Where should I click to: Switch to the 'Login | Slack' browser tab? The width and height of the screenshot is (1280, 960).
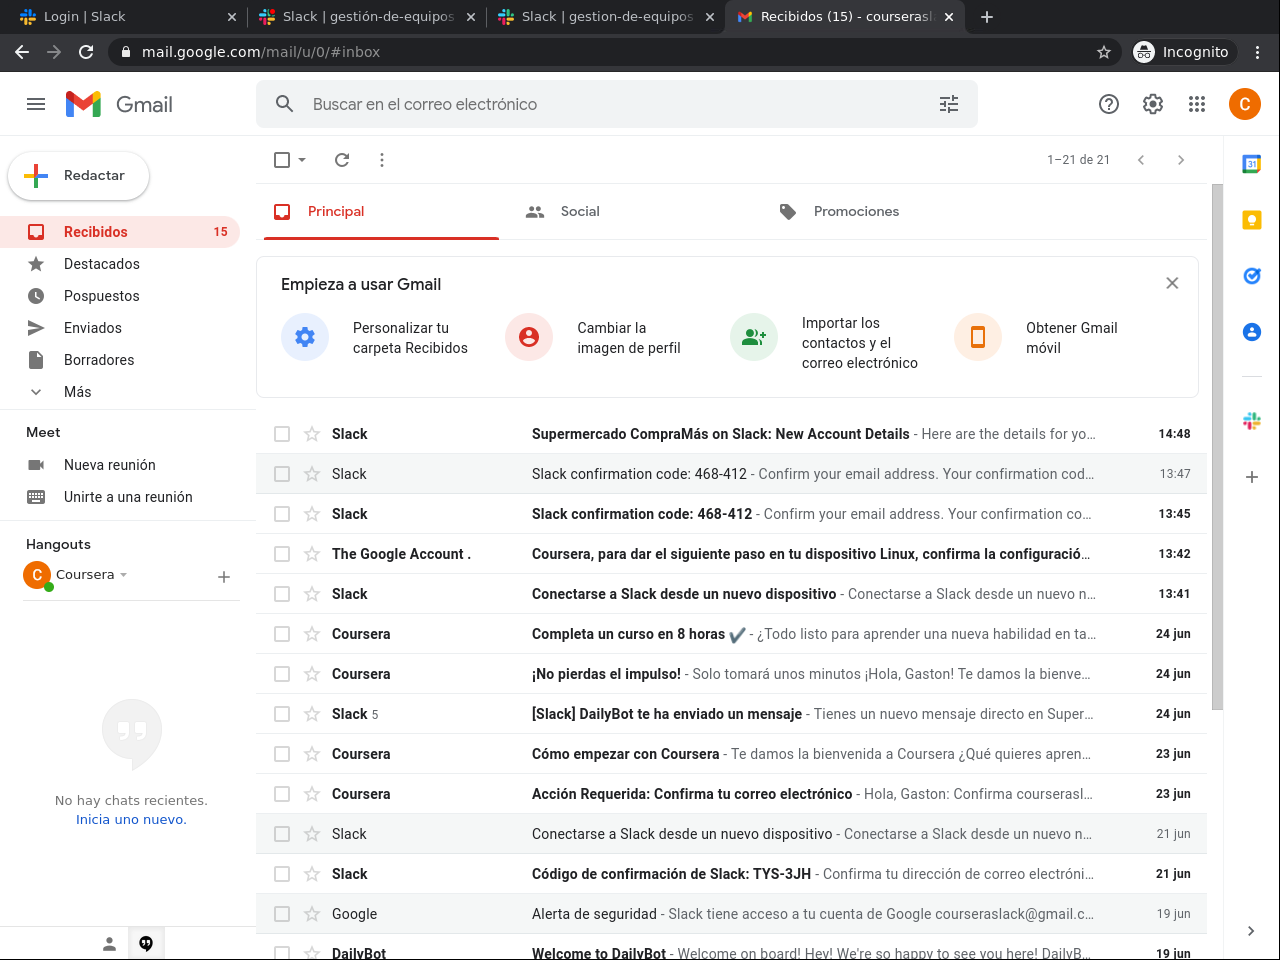pyautogui.click(x=128, y=17)
